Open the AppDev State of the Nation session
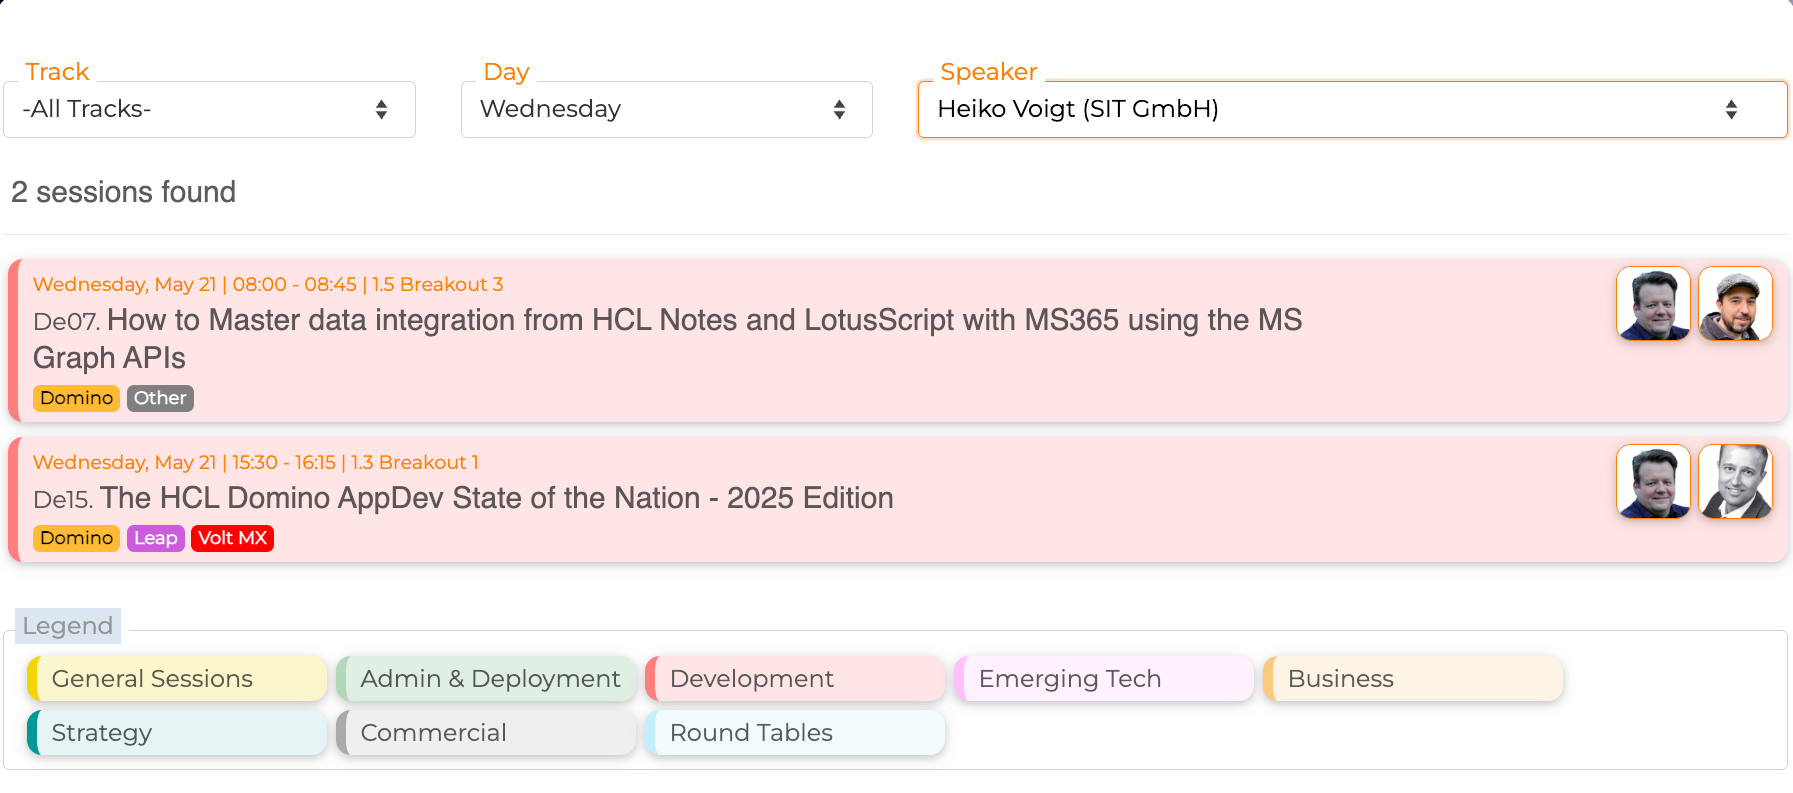This screenshot has height=793, width=1793. pos(496,498)
